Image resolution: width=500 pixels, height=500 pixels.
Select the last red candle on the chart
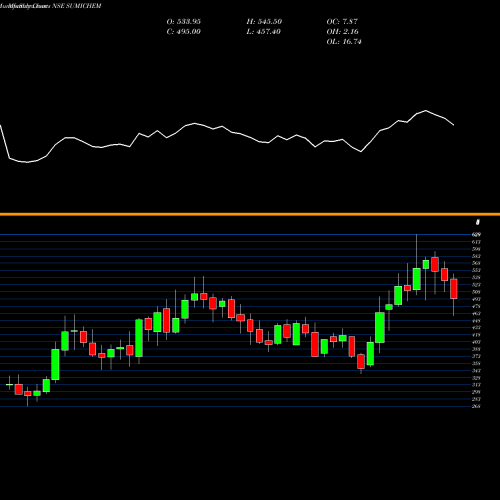coord(454,289)
